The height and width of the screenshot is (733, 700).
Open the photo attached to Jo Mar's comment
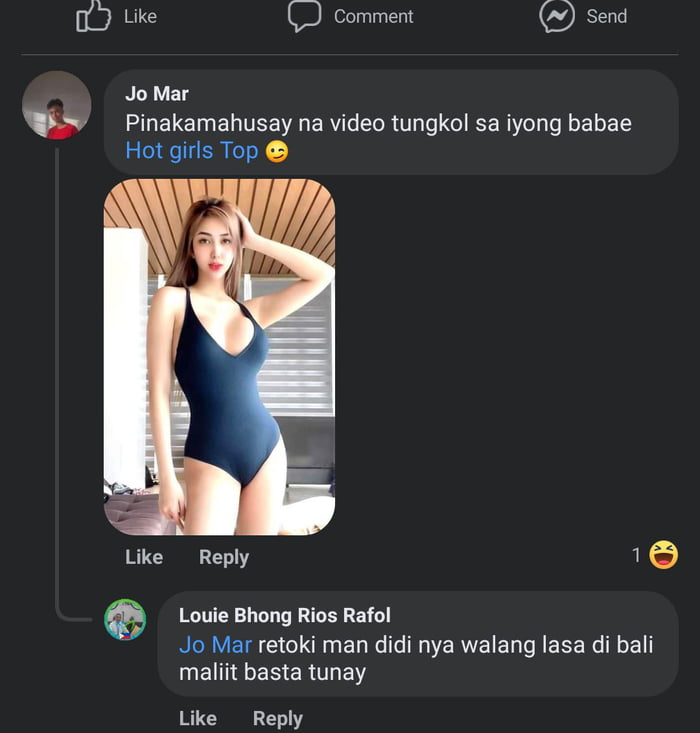coord(219,357)
